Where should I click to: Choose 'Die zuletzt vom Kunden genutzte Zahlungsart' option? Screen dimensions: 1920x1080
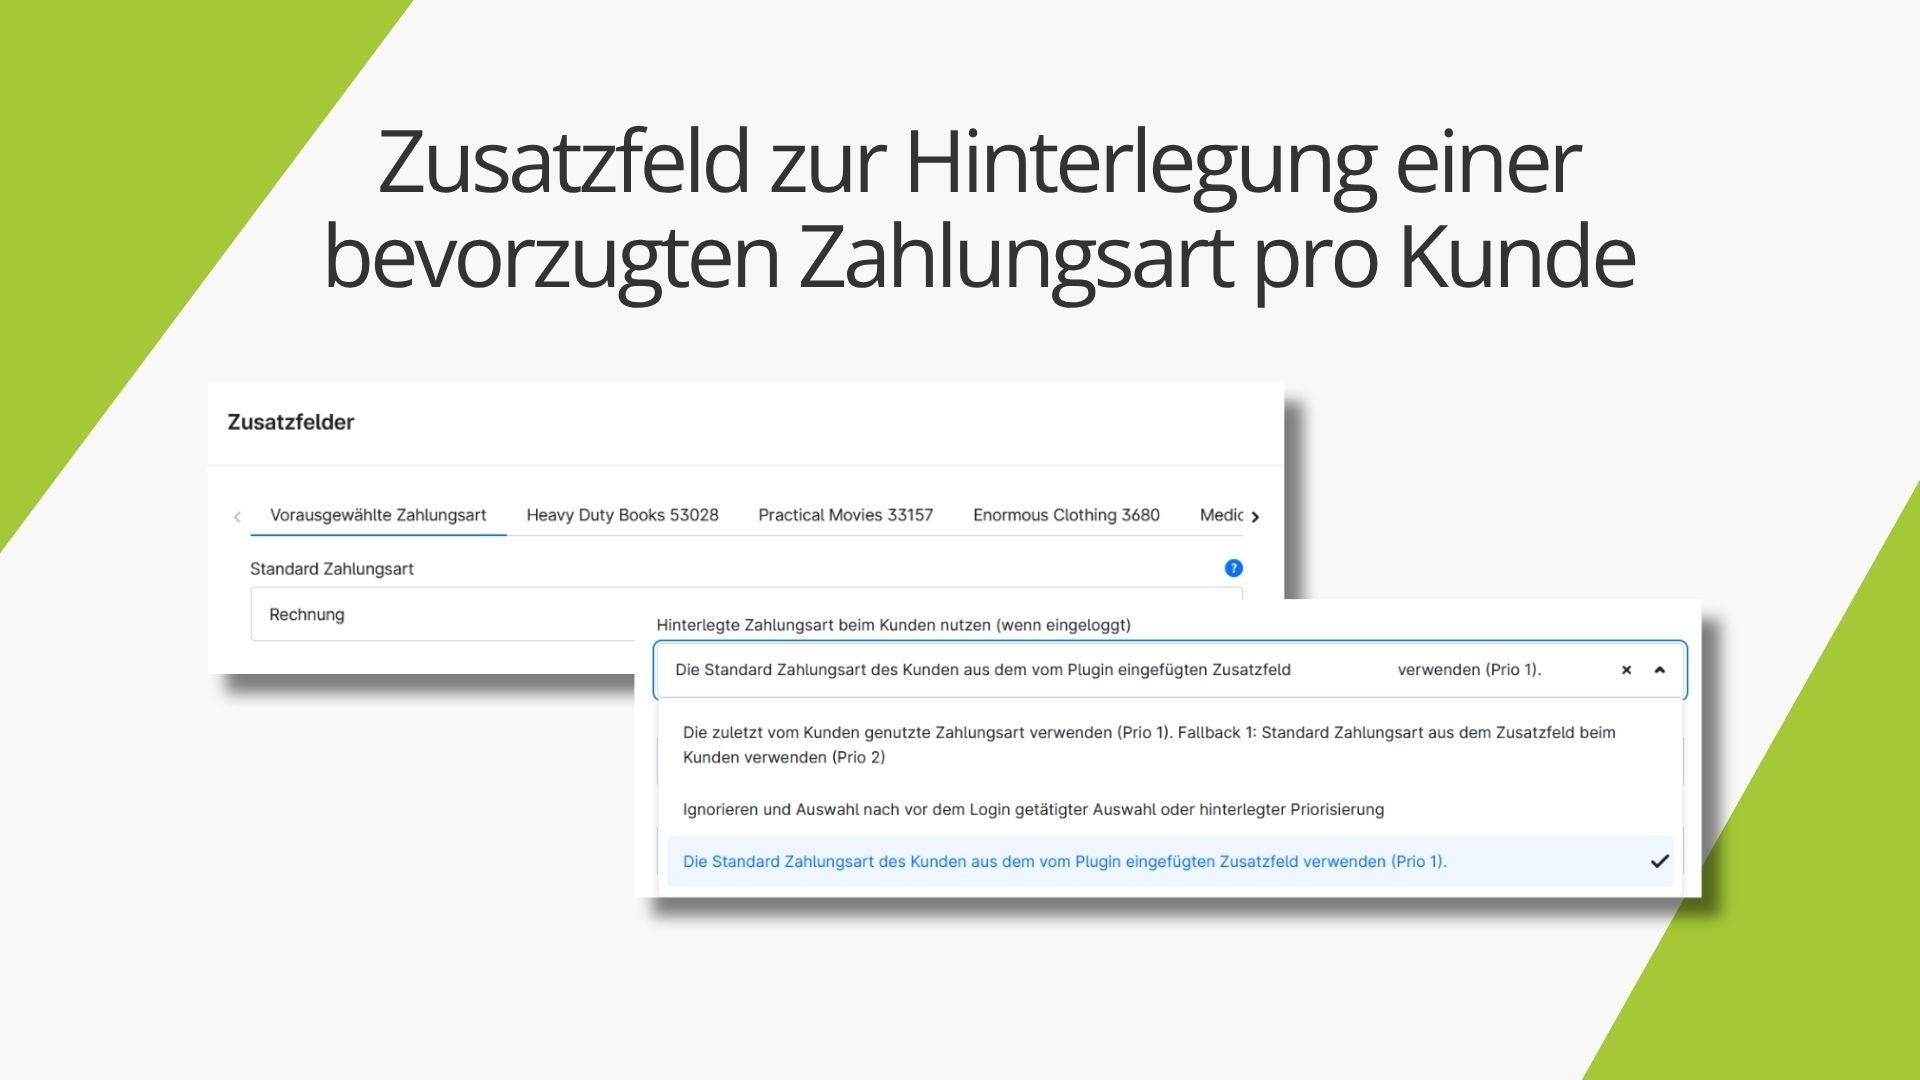1148,744
